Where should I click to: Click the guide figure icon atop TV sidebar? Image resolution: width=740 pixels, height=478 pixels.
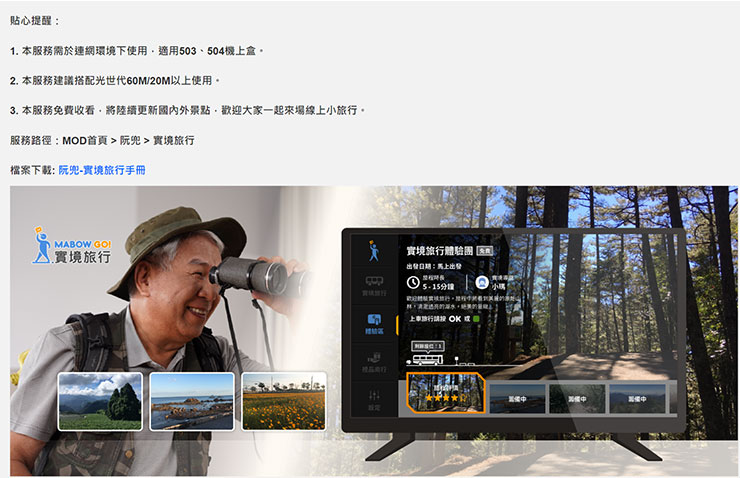pyautogui.click(x=374, y=250)
